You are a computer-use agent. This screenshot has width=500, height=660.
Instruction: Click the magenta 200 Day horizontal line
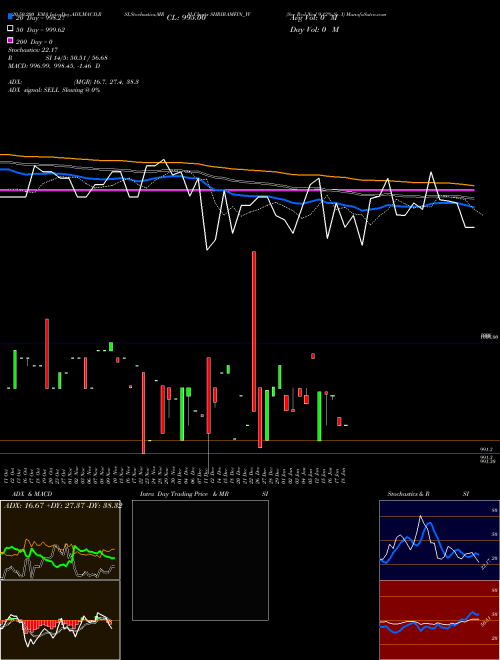[x=237, y=190]
